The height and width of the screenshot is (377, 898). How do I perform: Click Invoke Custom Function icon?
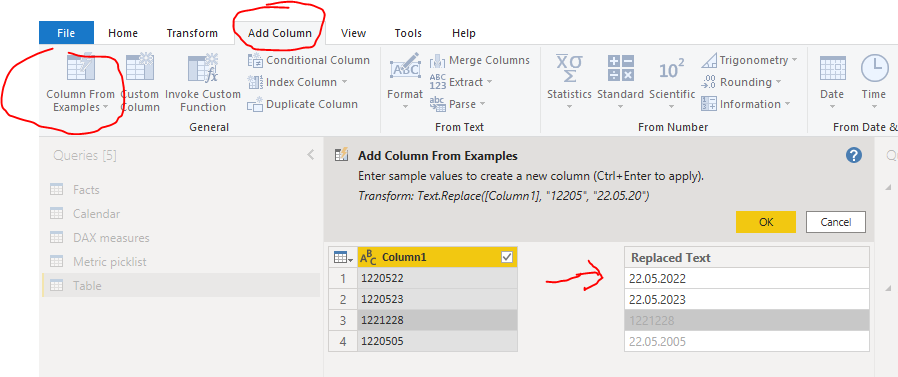coord(203,68)
